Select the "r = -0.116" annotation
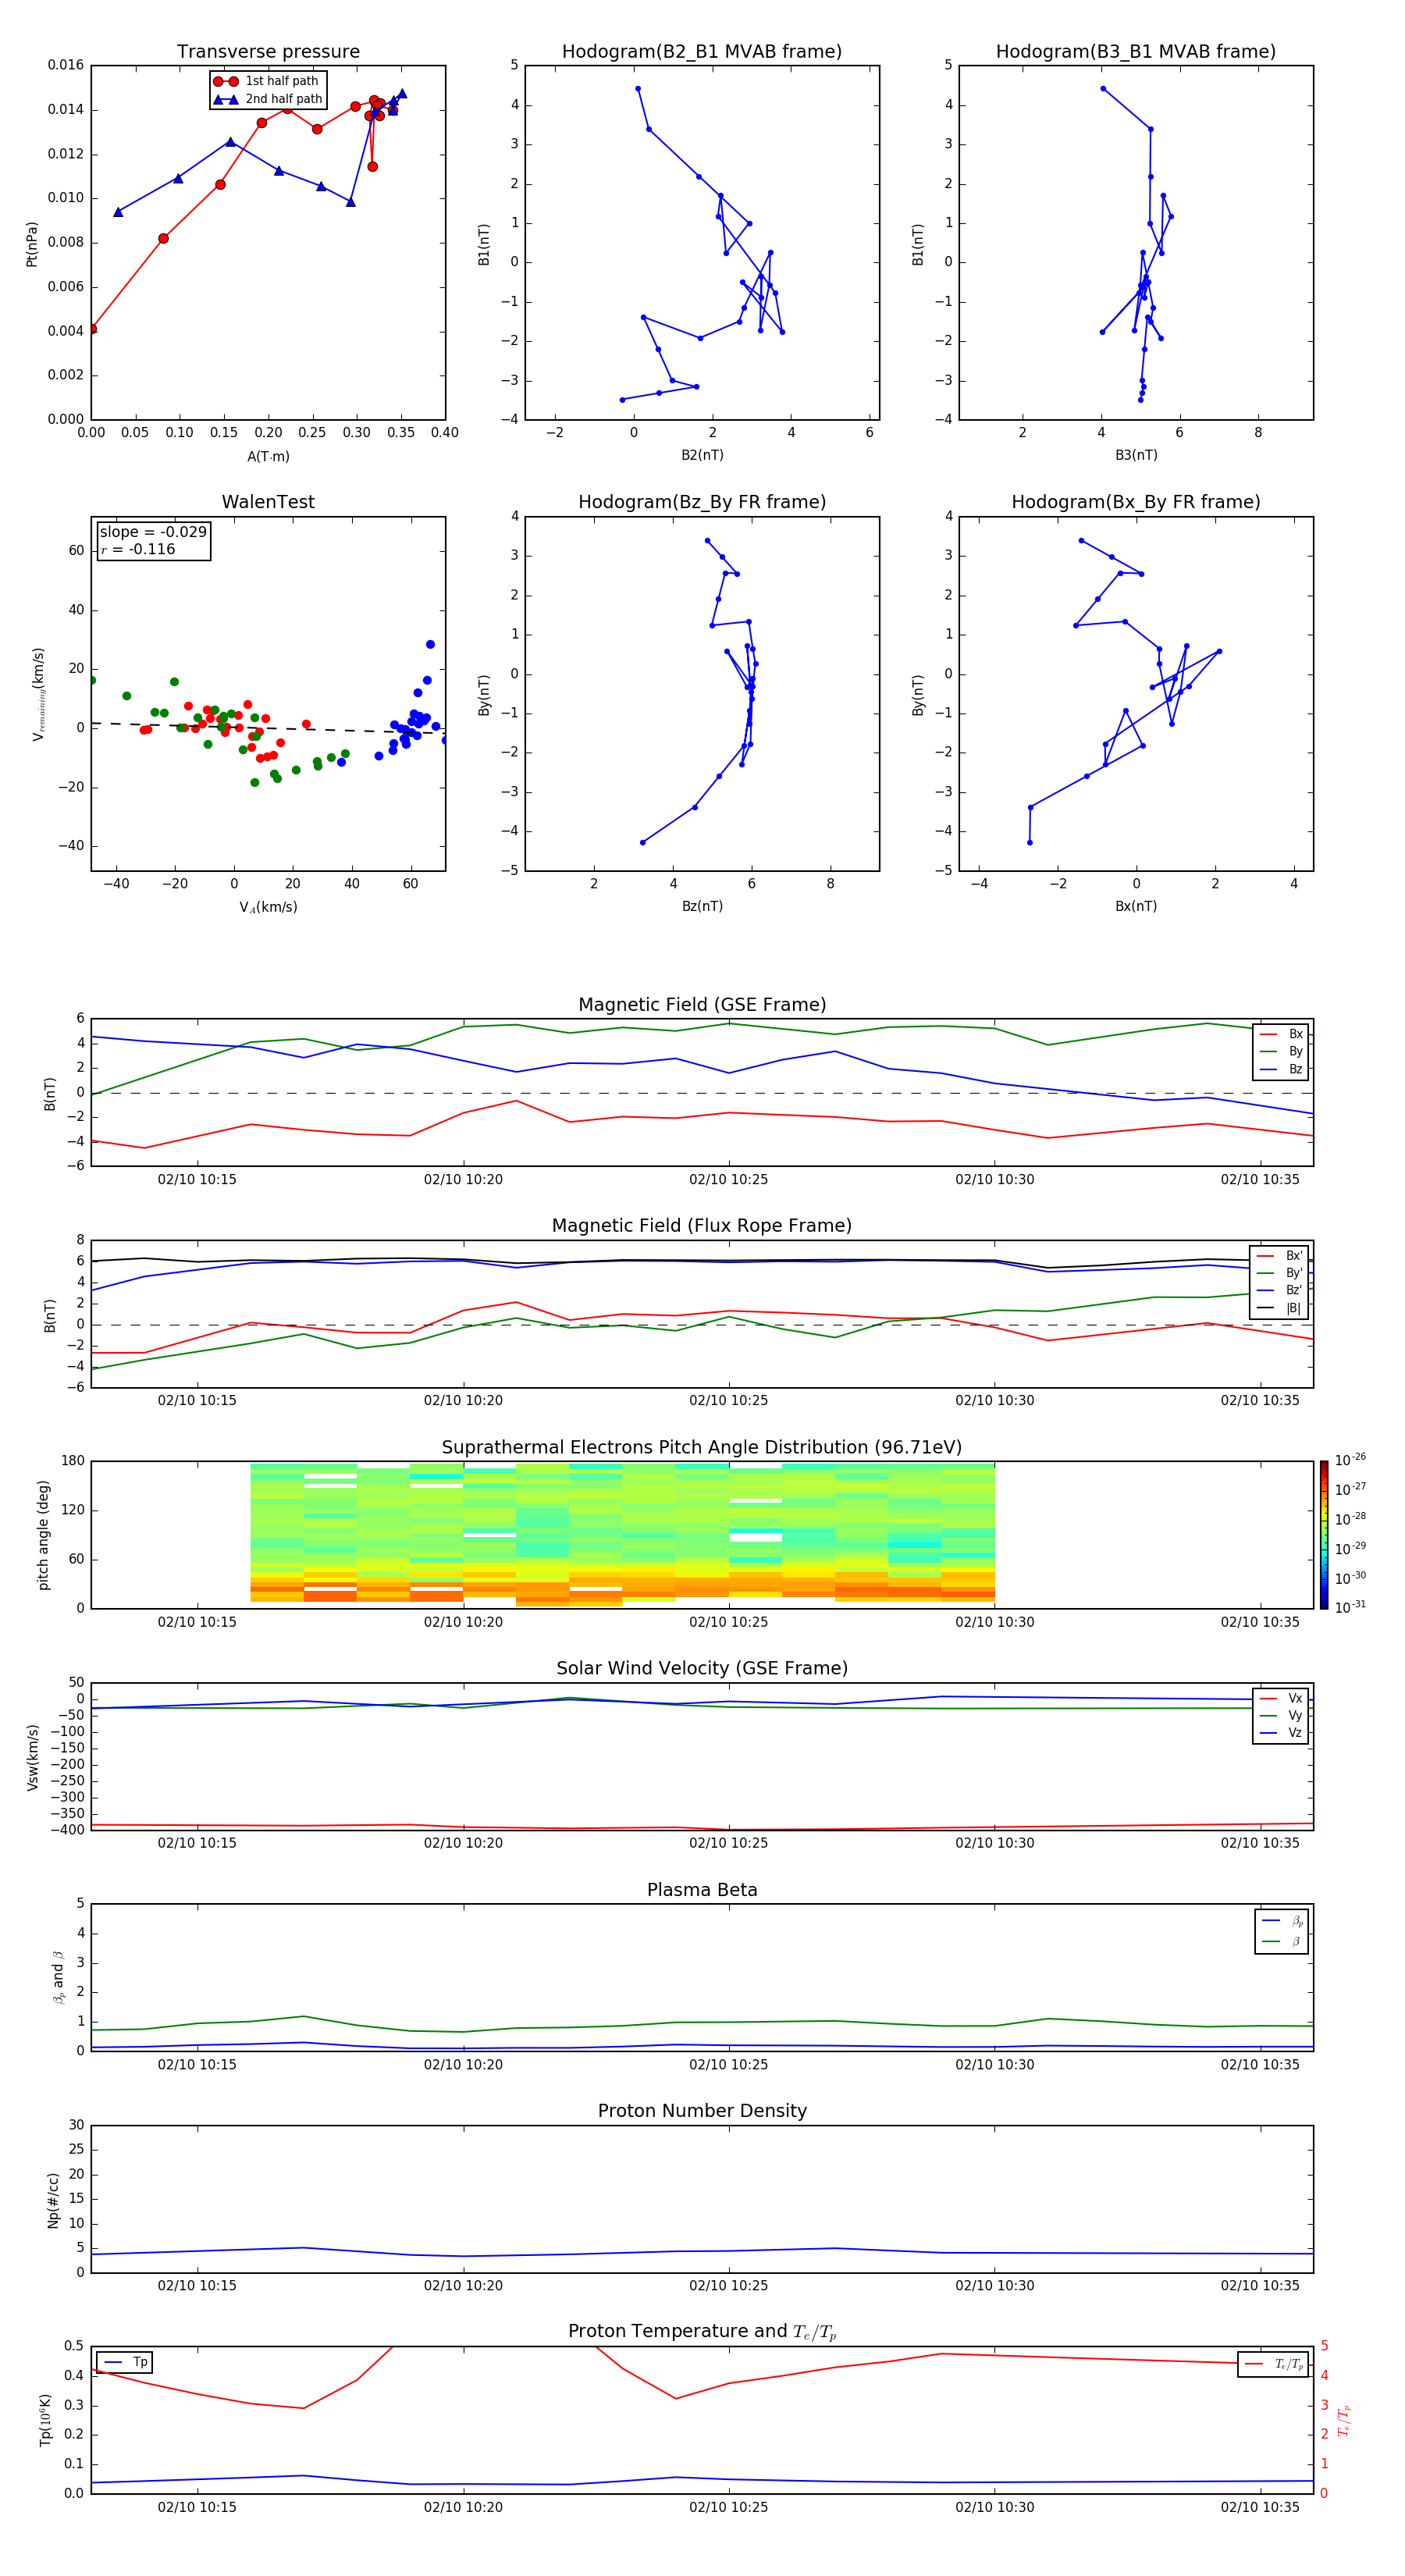 pos(138,549)
